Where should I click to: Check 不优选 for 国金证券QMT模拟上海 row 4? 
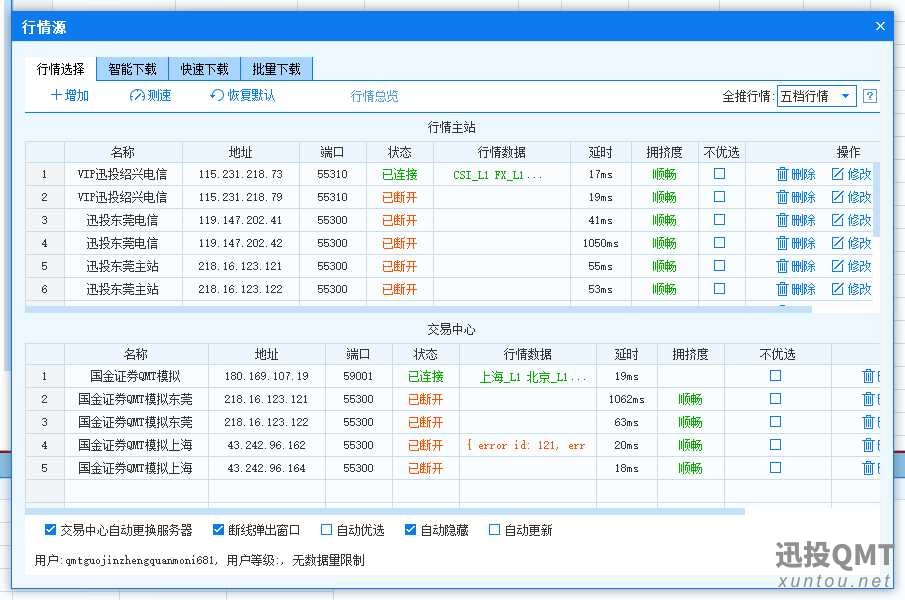[775, 445]
